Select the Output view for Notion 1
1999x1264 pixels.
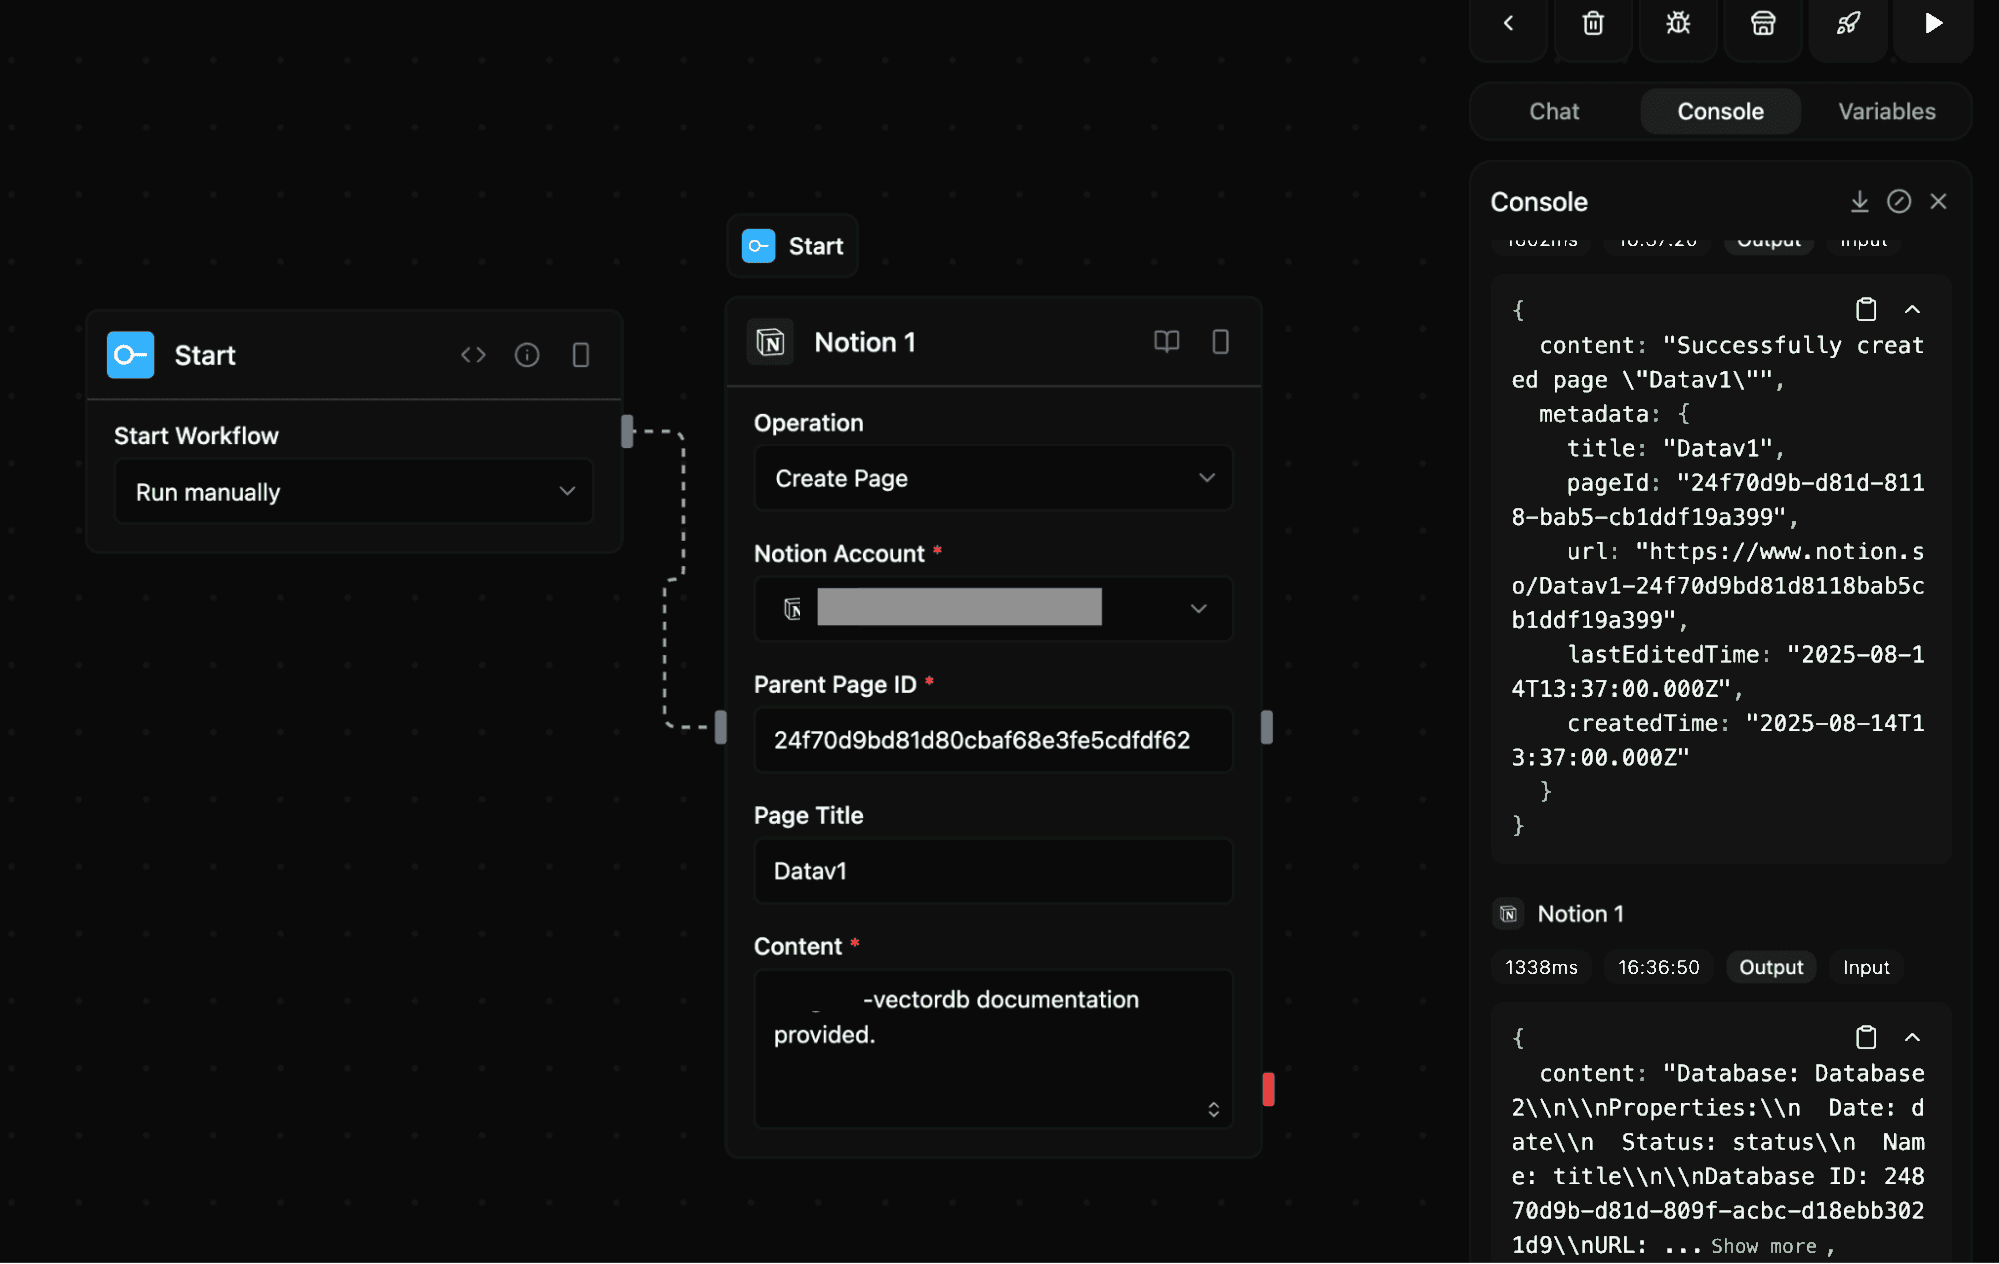coord(1770,967)
